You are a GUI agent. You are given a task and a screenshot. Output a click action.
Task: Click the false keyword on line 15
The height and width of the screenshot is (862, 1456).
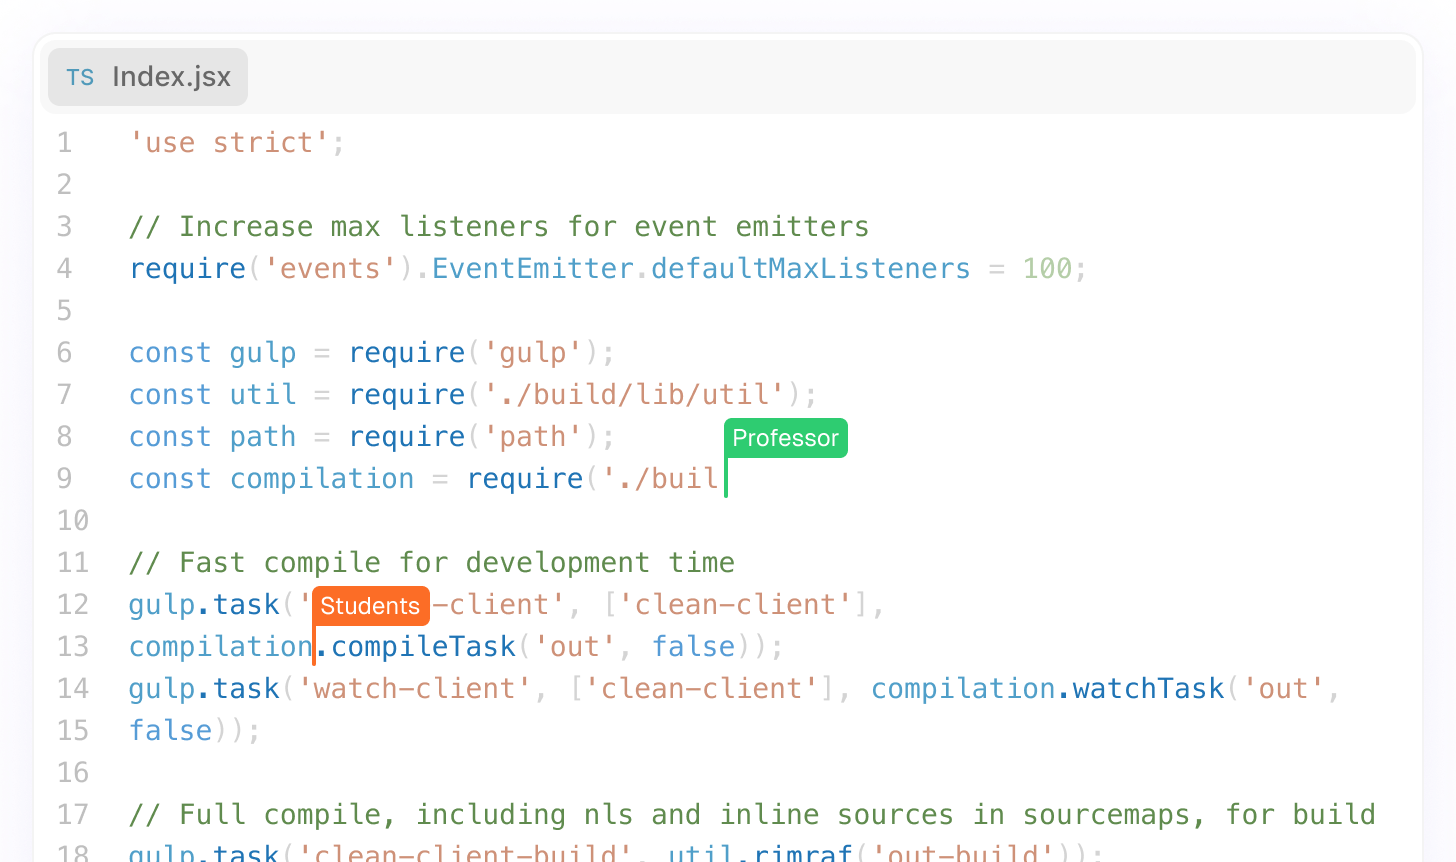click(x=171, y=731)
